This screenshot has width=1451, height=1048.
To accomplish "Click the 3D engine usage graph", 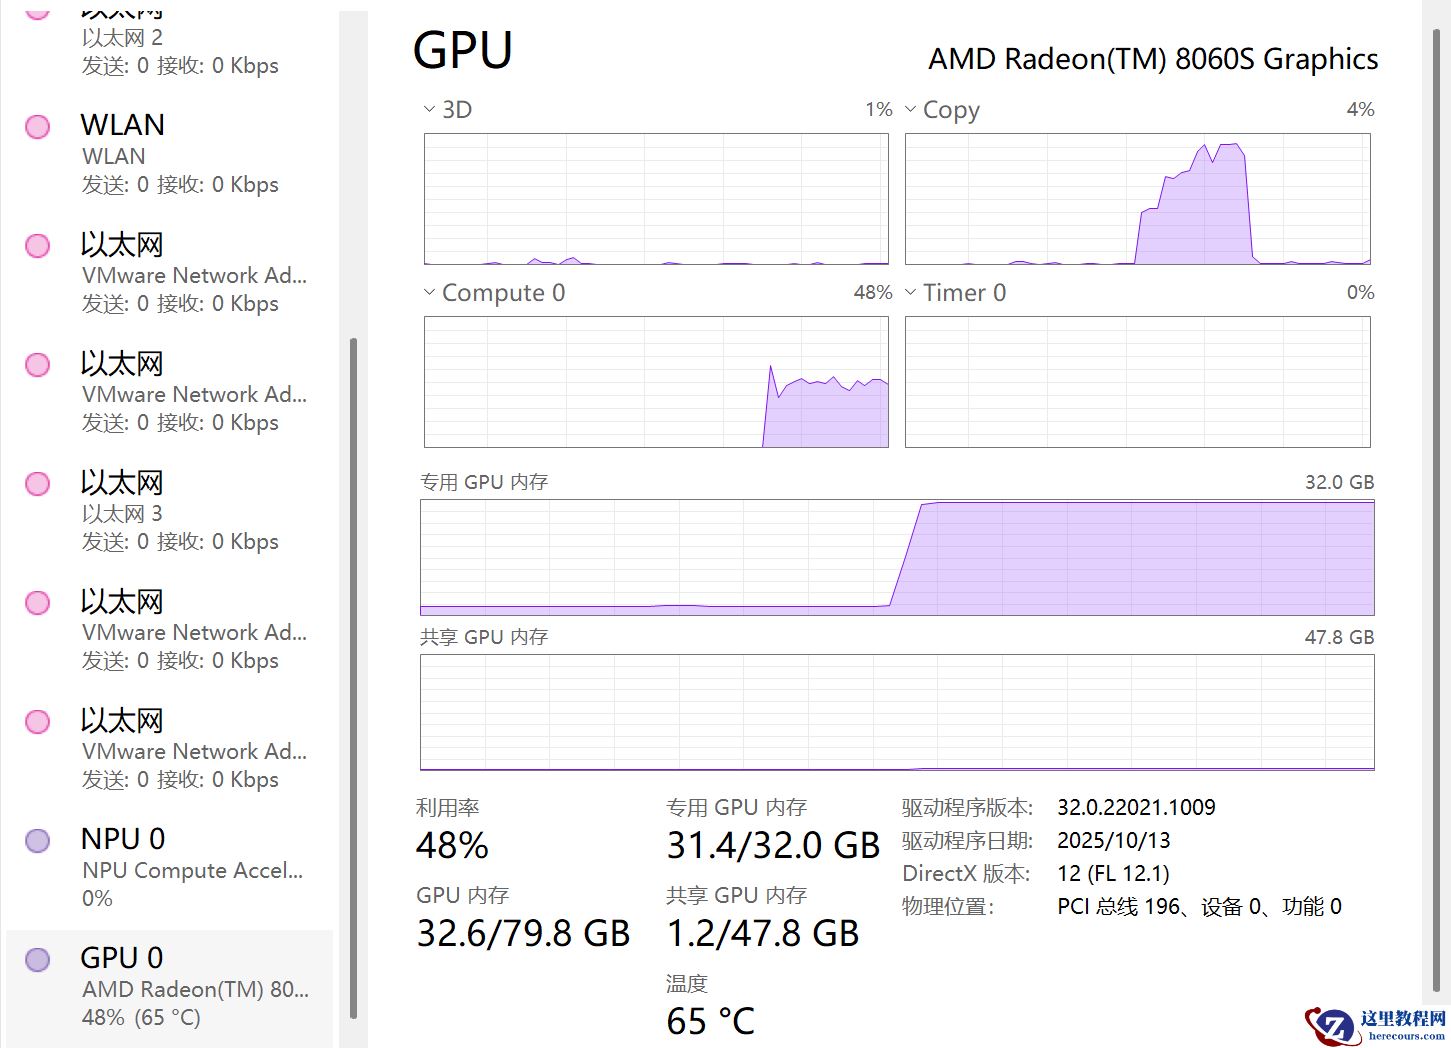I will click(656, 199).
